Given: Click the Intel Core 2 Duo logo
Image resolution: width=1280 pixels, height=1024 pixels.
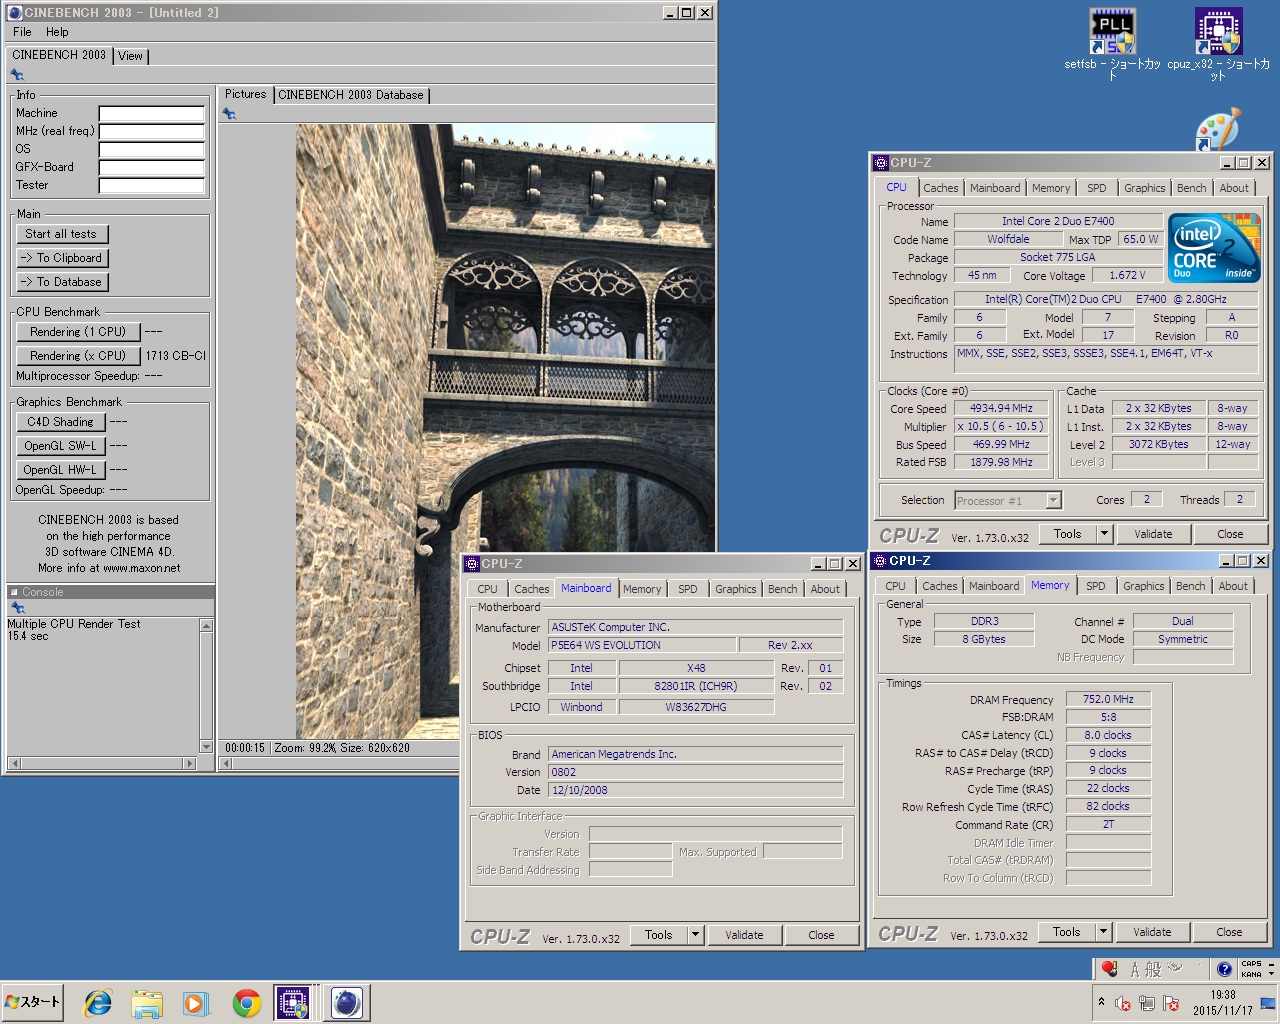Looking at the screenshot, I should [x=1214, y=248].
